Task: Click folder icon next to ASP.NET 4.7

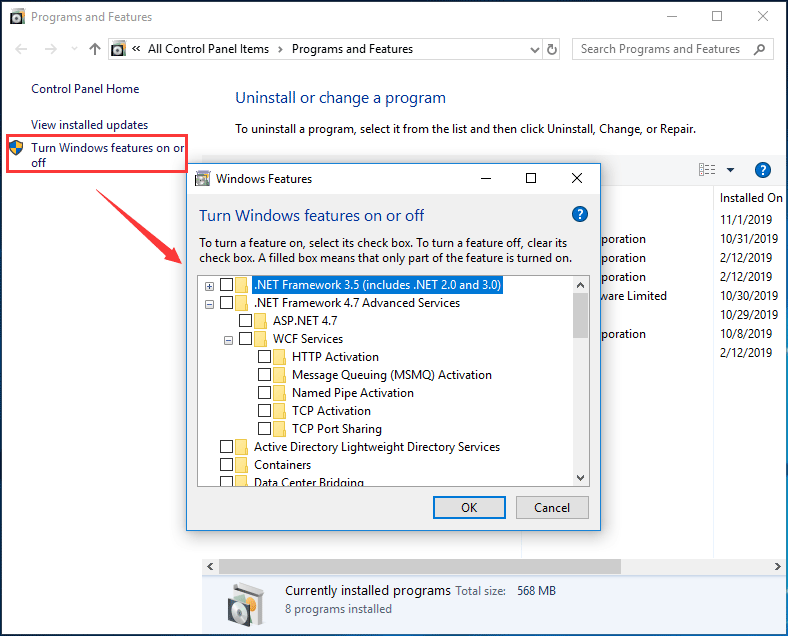Action: (x=260, y=321)
